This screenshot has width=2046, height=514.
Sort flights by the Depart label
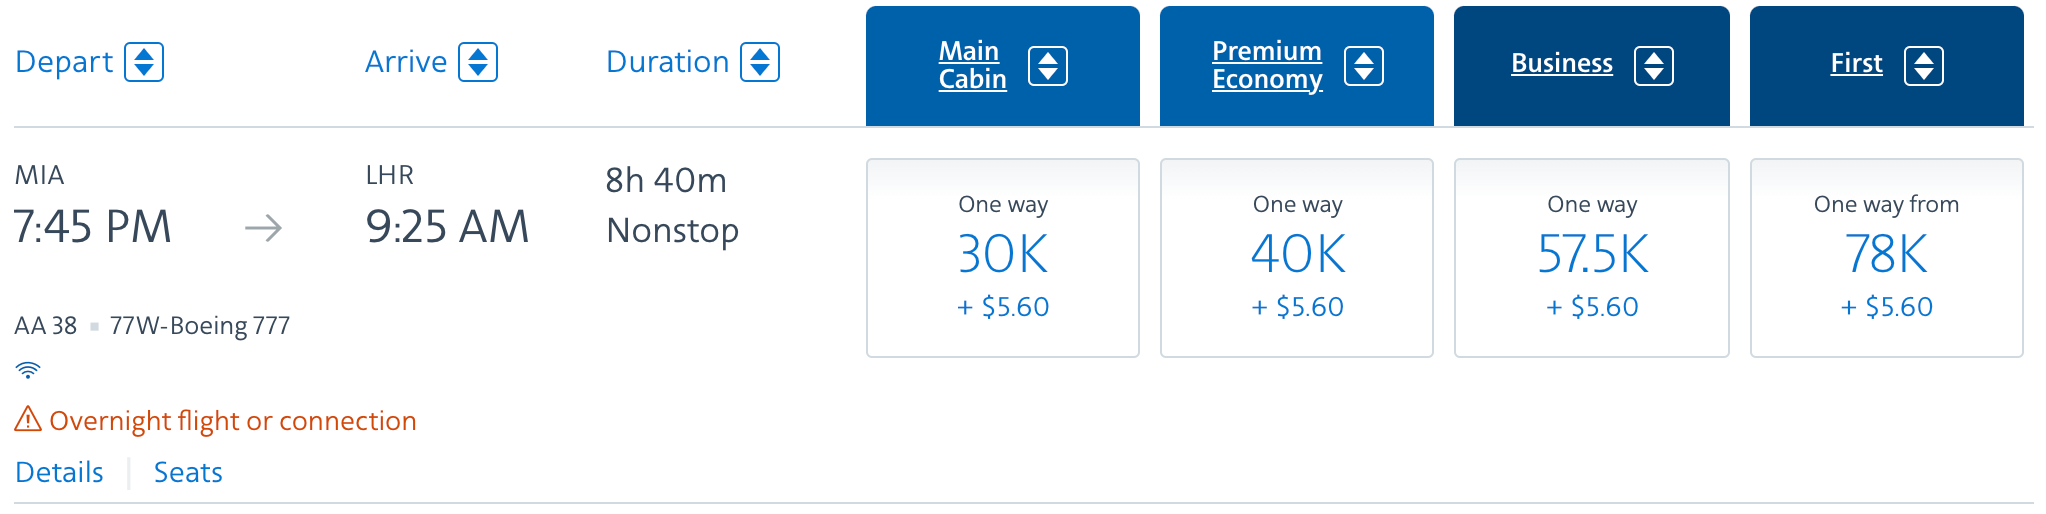click(64, 62)
